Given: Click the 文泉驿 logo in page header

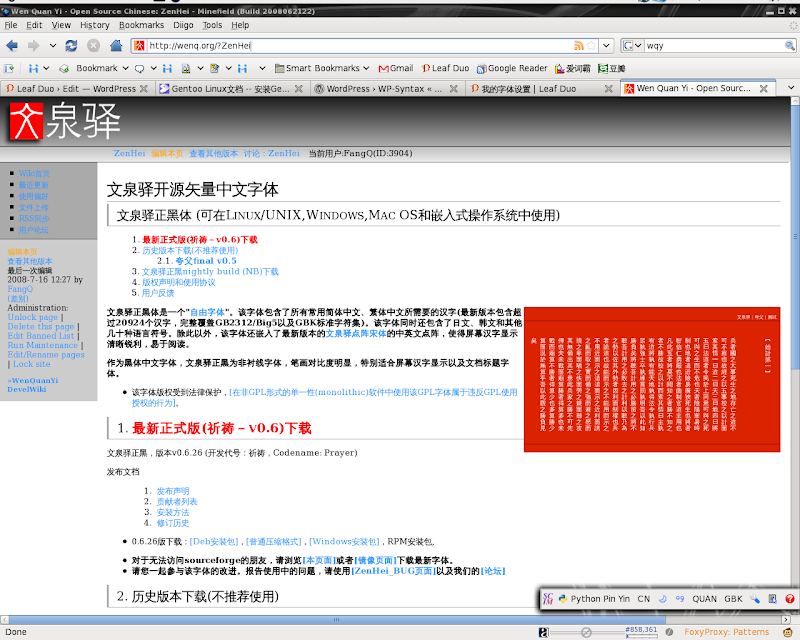Looking at the screenshot, I should click(65, 121).
